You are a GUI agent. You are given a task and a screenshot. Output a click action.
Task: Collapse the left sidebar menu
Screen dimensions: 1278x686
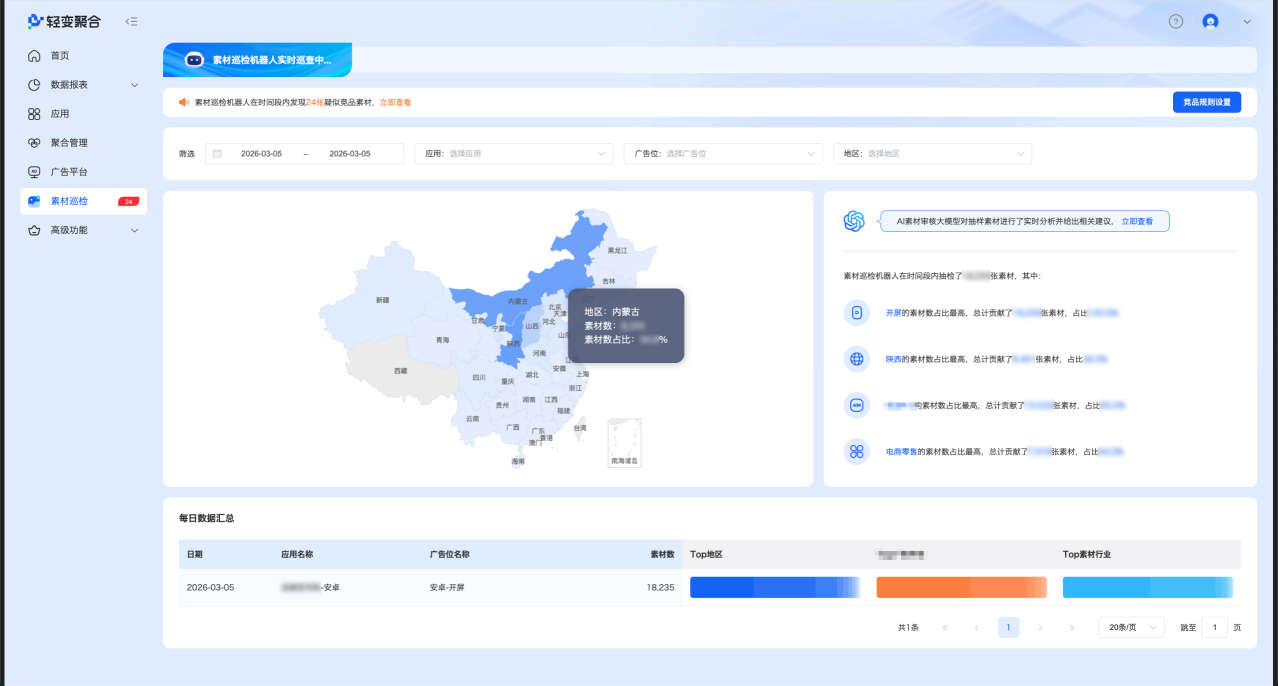132,21
